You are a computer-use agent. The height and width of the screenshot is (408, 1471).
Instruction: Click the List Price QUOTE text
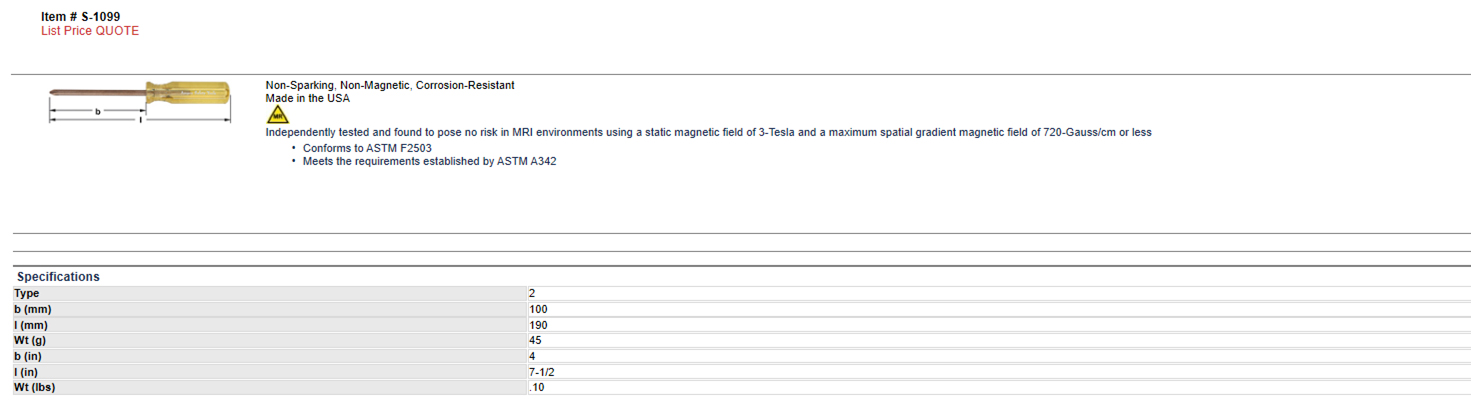[90, 31]
